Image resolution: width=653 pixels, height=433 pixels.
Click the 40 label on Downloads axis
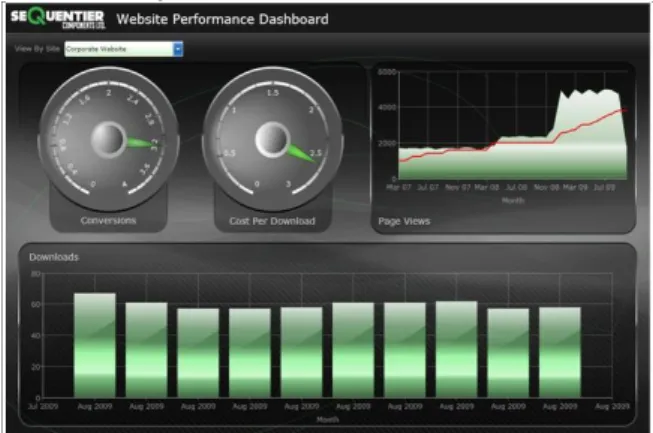(x=36, y=336)
